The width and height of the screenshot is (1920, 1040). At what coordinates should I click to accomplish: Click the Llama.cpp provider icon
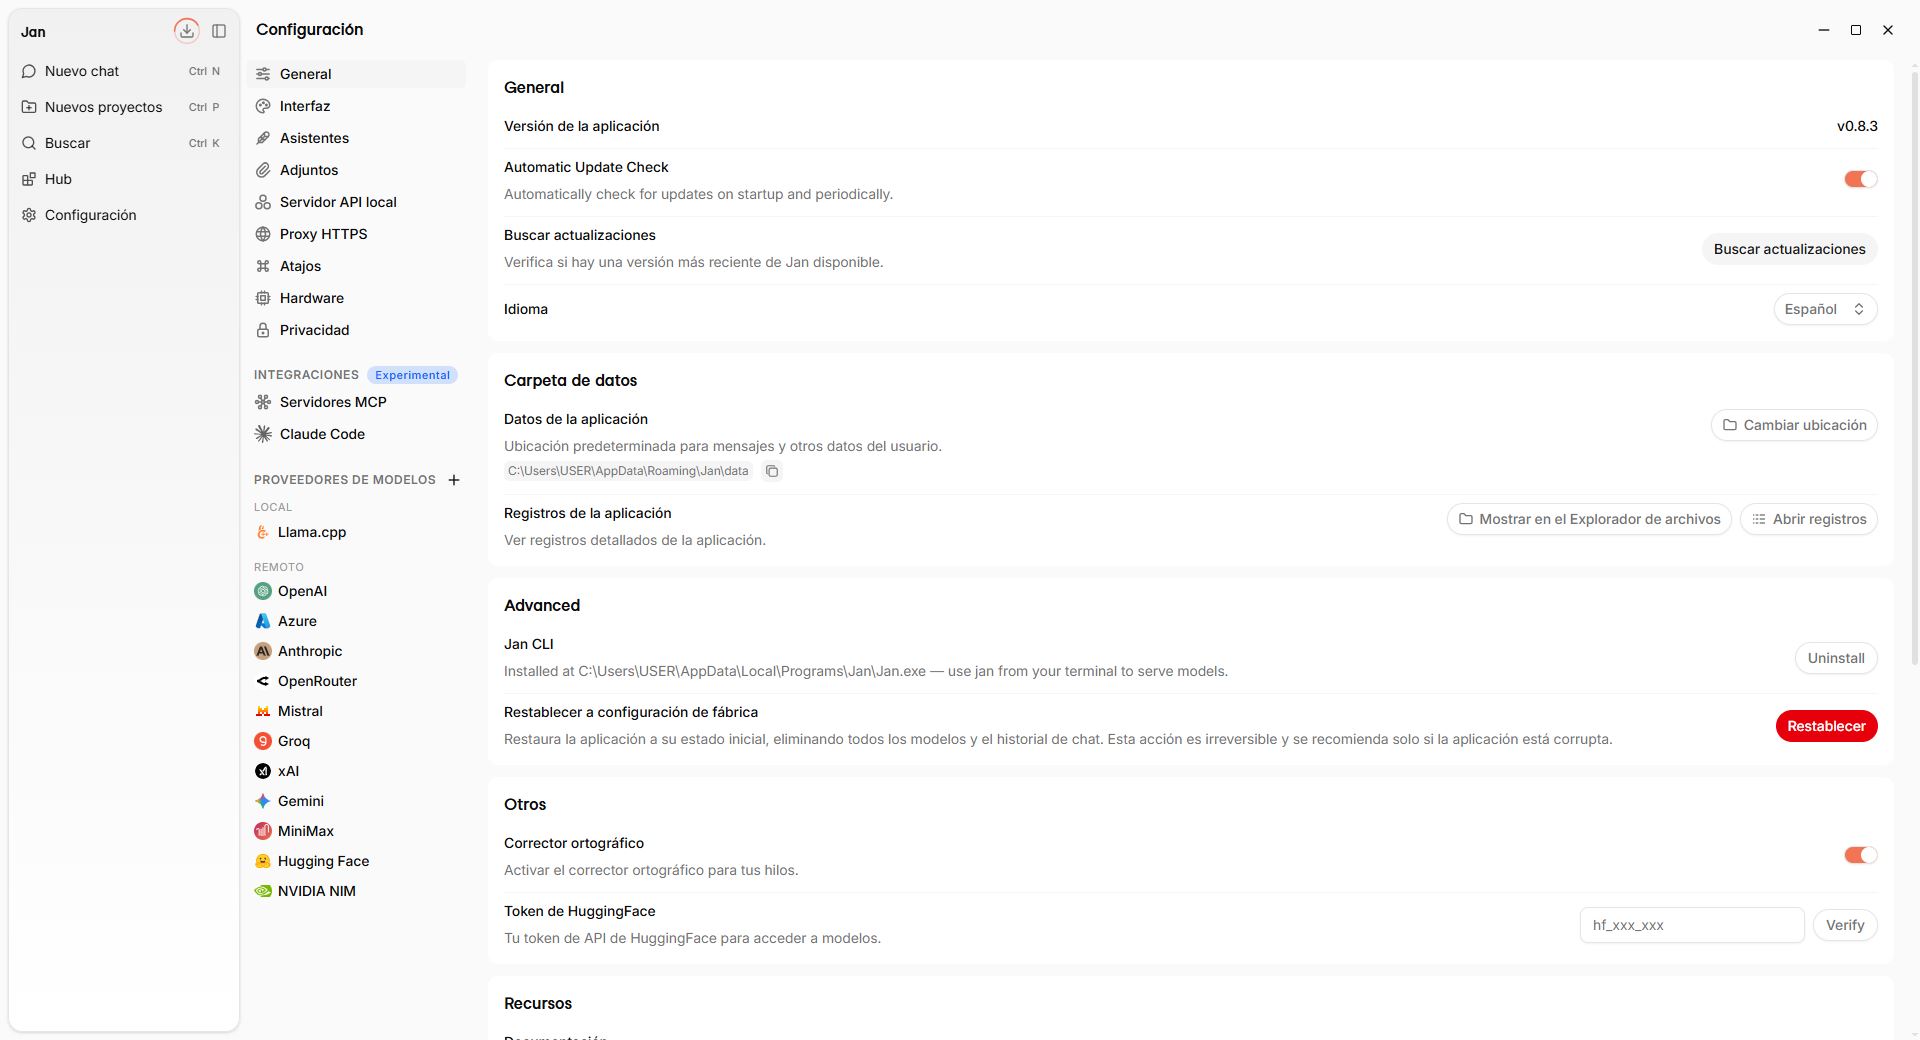tap(263, 532)
